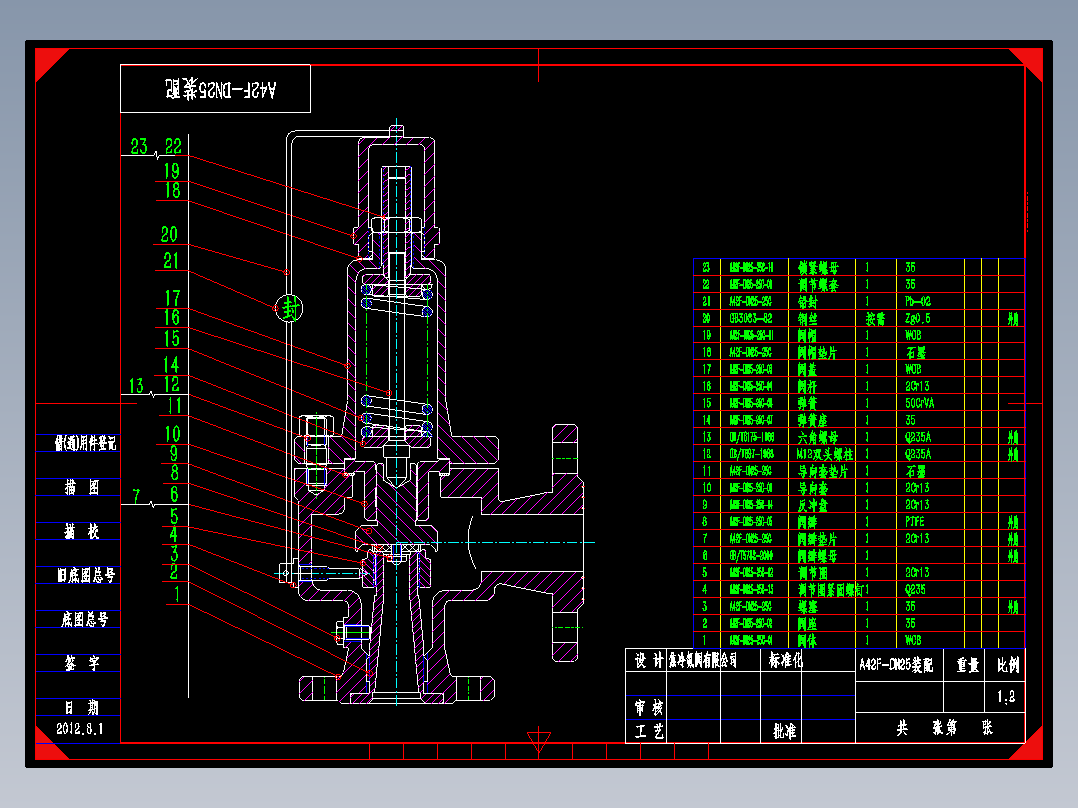Click callout number 14 label
The width and height of the screenshot is (1078, 808).
pyautogui.click(x=171, y=364)
